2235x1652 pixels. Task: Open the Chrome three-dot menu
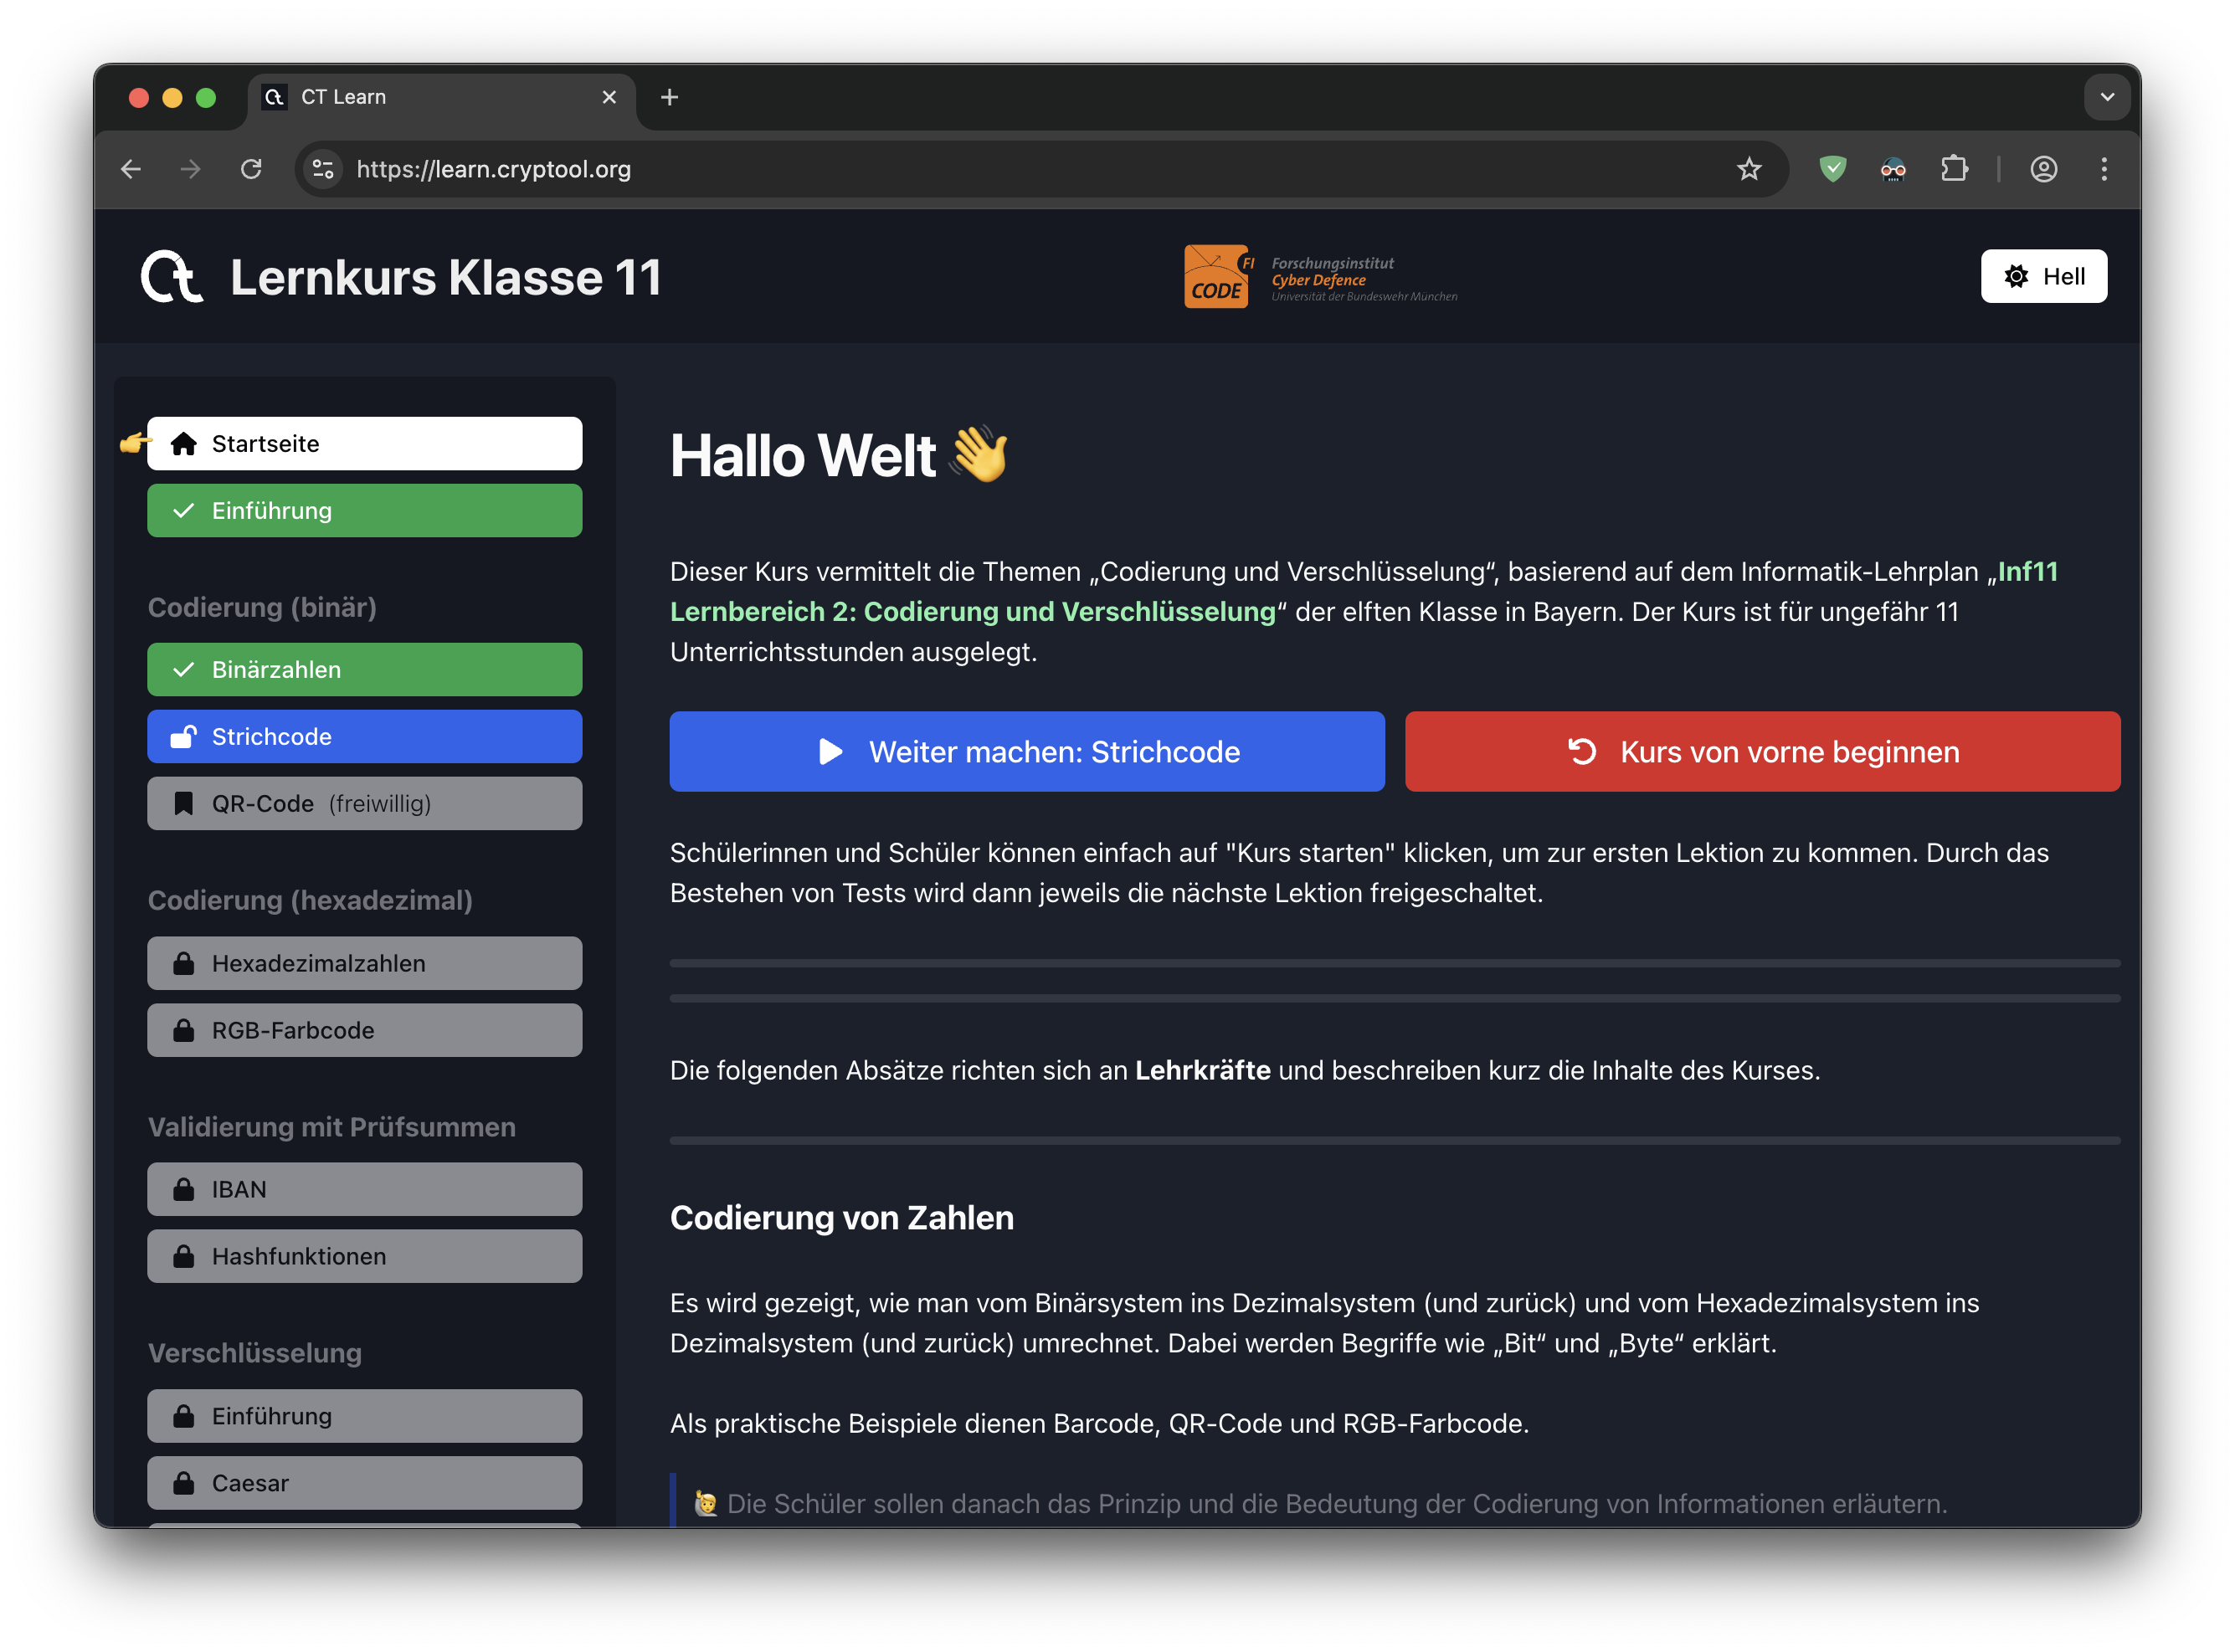(2104, 169)
